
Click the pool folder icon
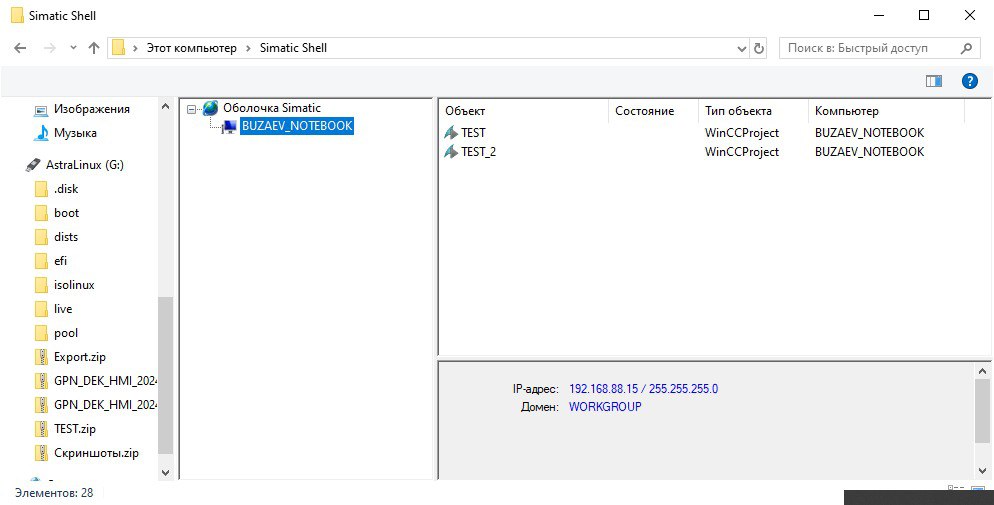[41, 333]
